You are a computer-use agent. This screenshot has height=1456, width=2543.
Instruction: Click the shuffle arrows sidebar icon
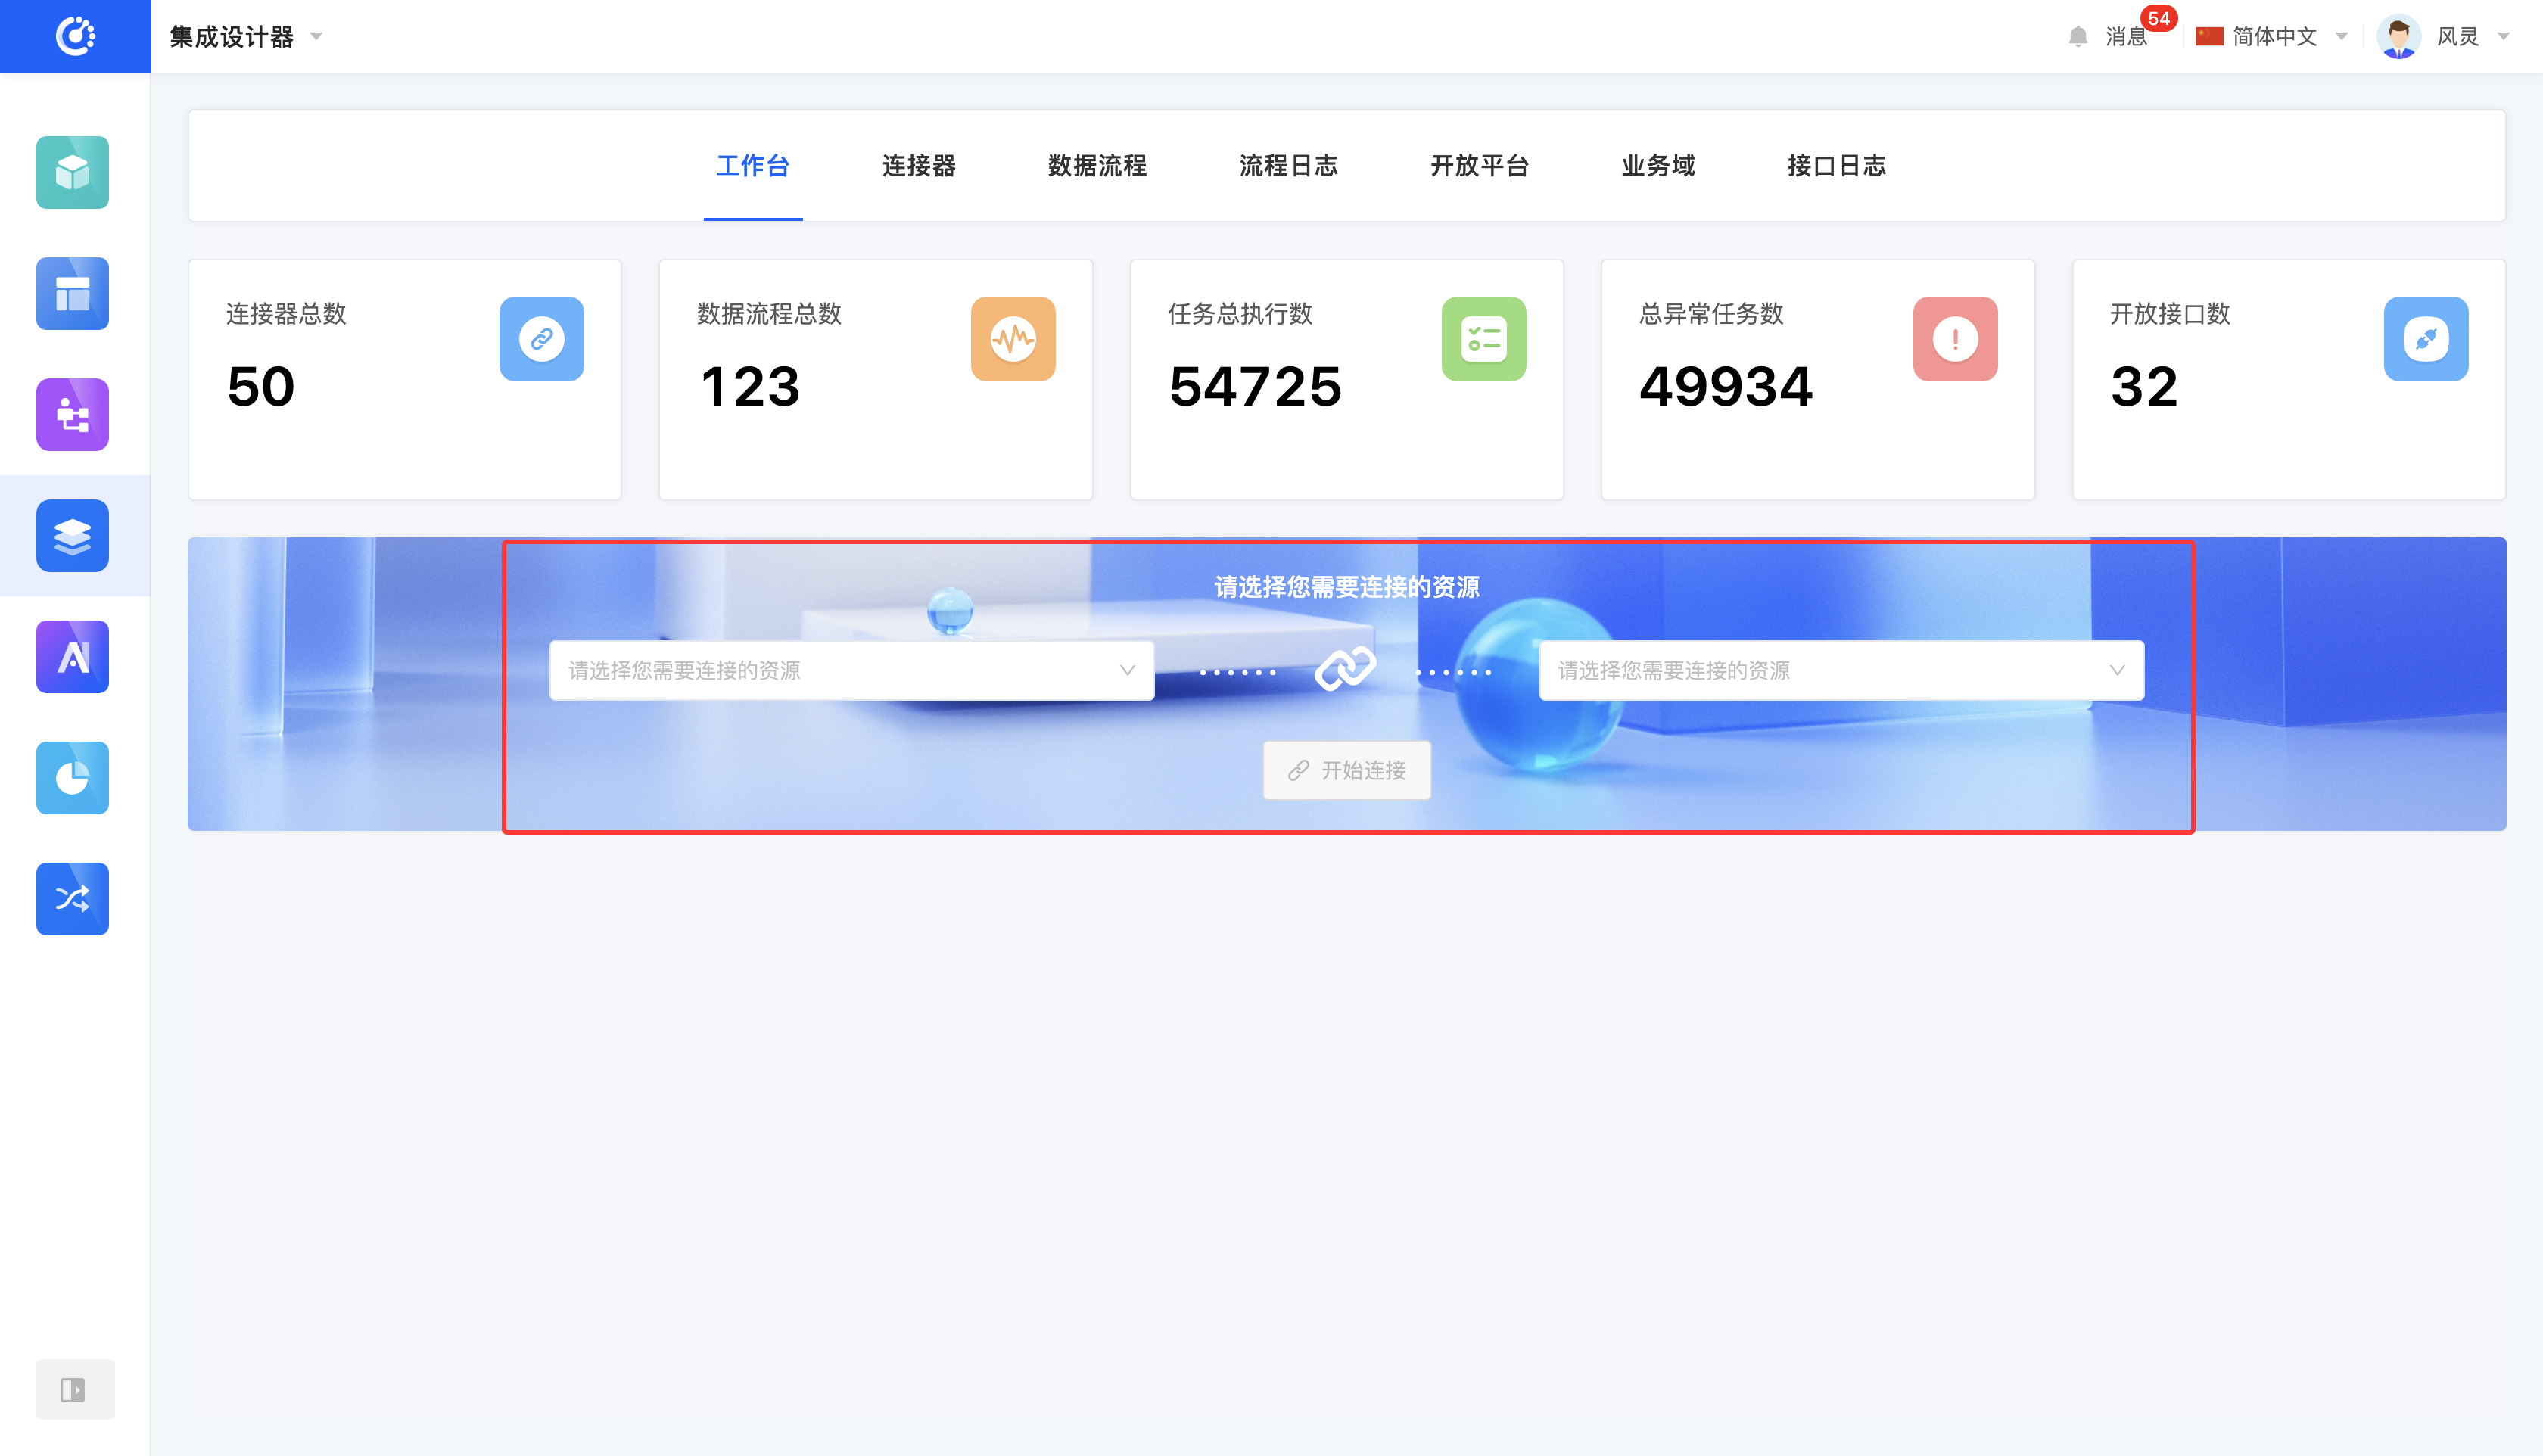[72, 898]
